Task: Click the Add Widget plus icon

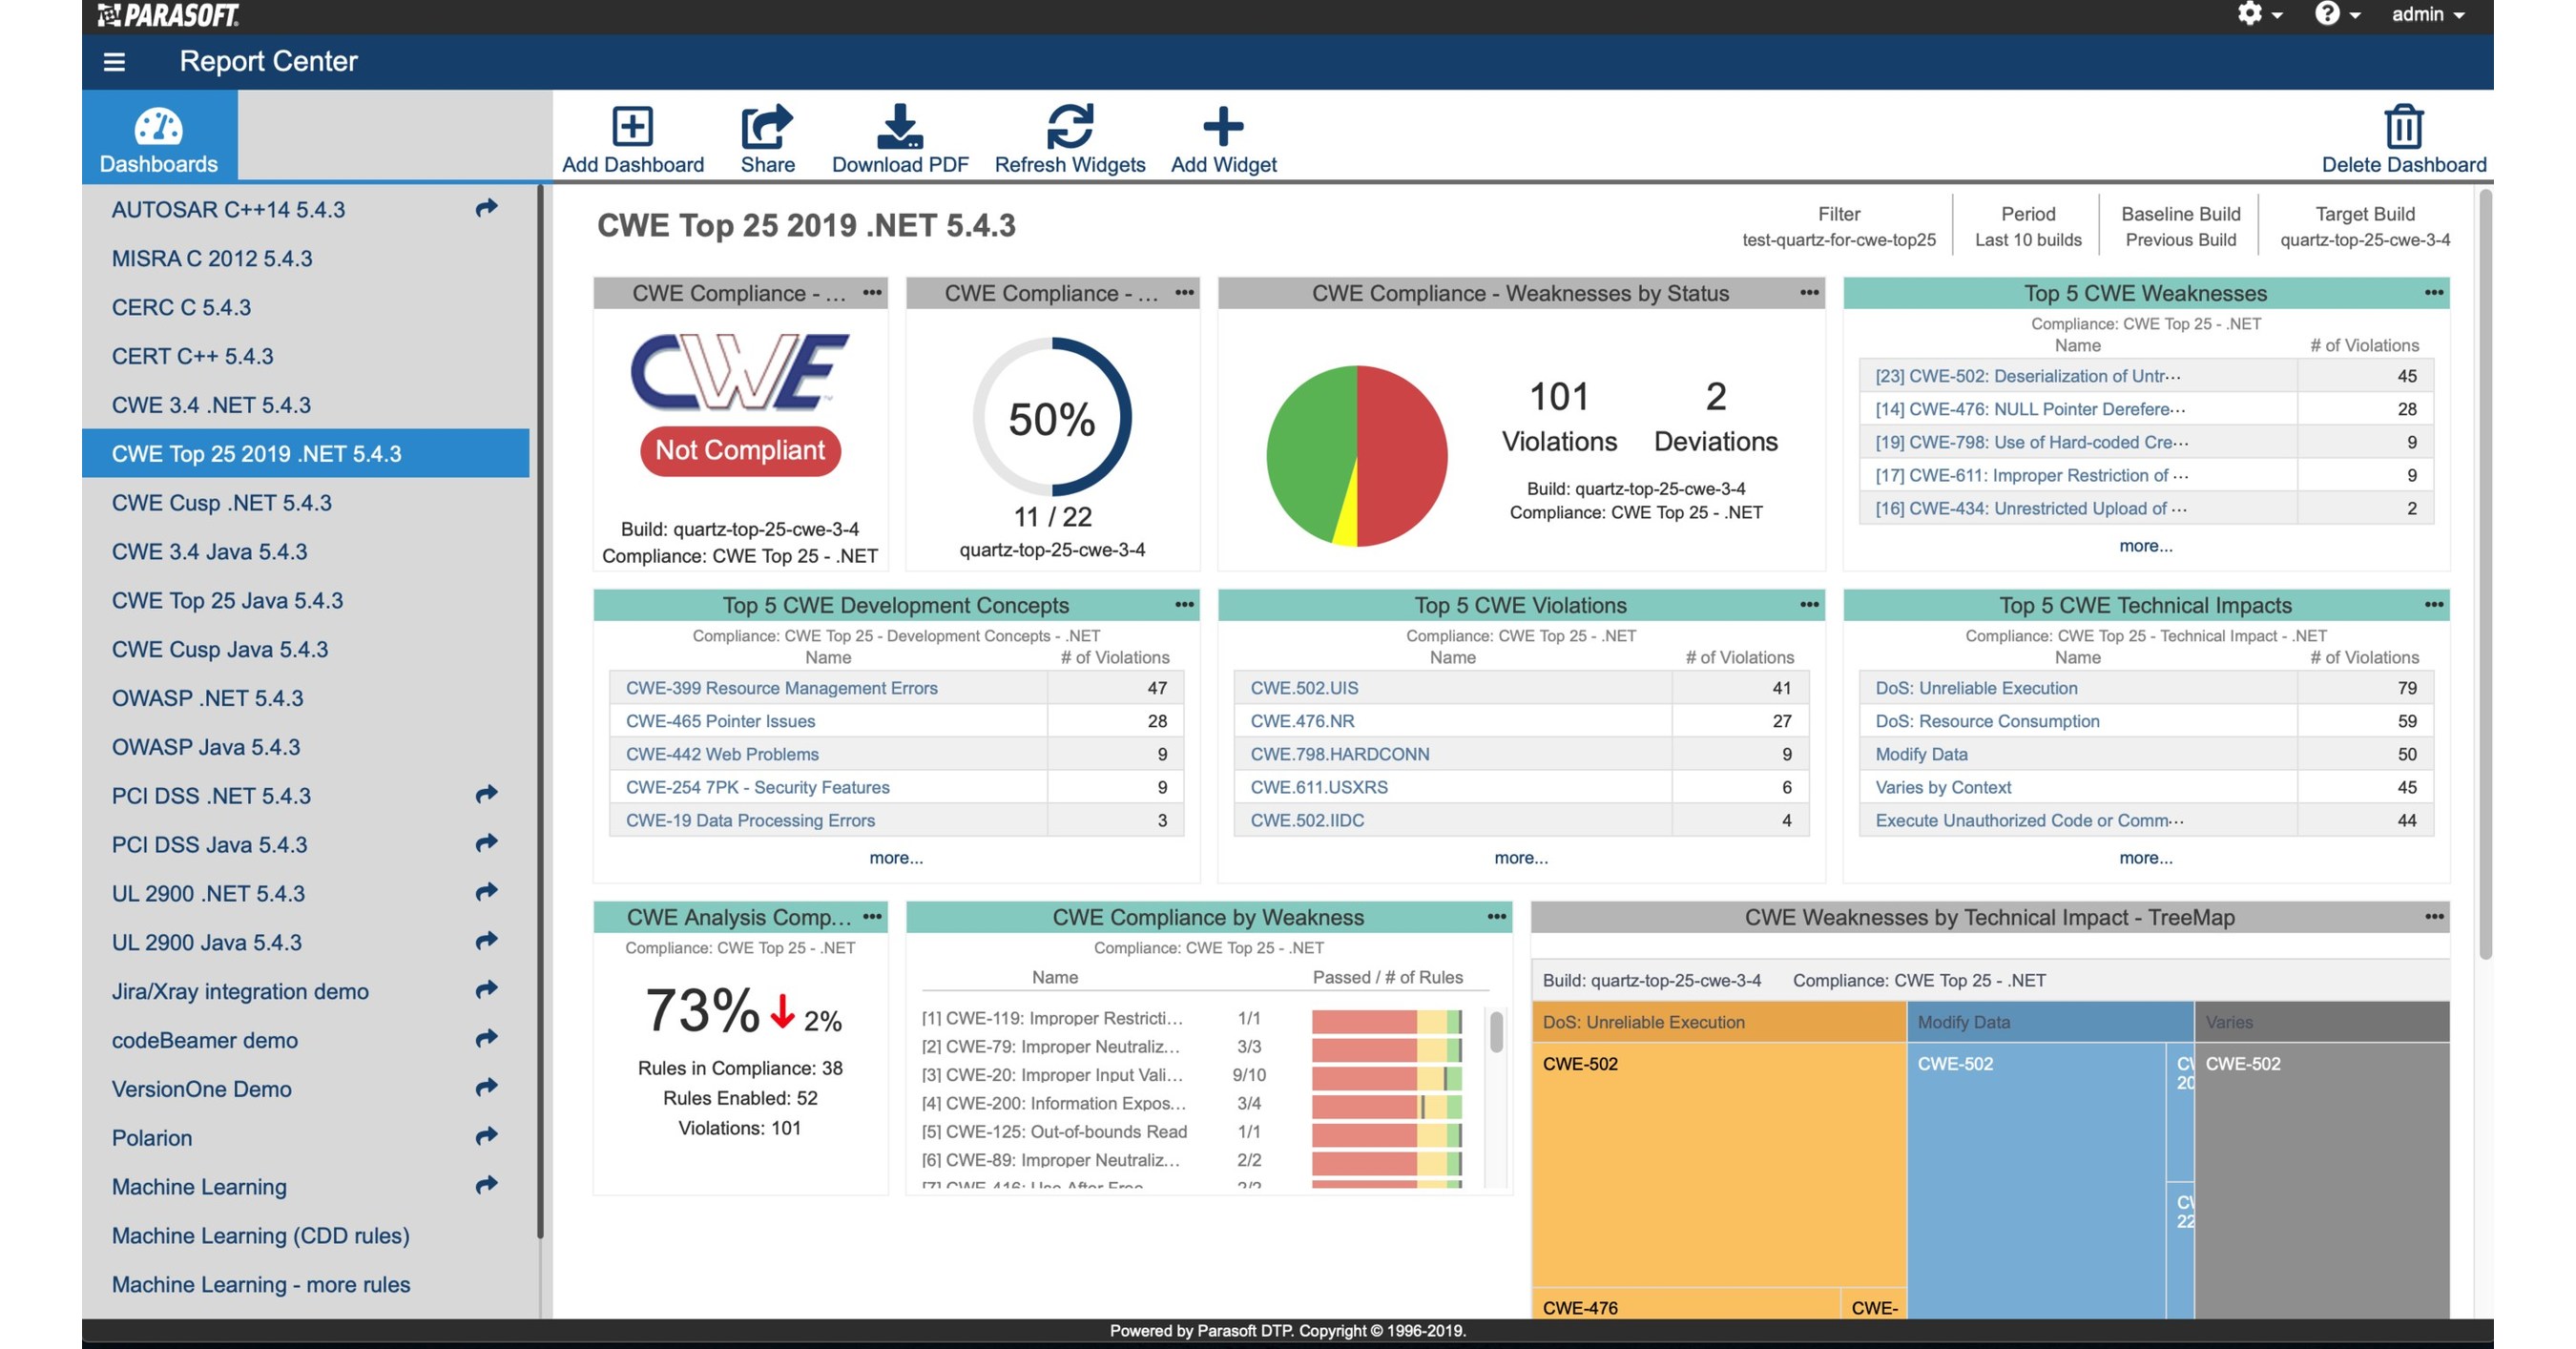Action: point(1222,128)
